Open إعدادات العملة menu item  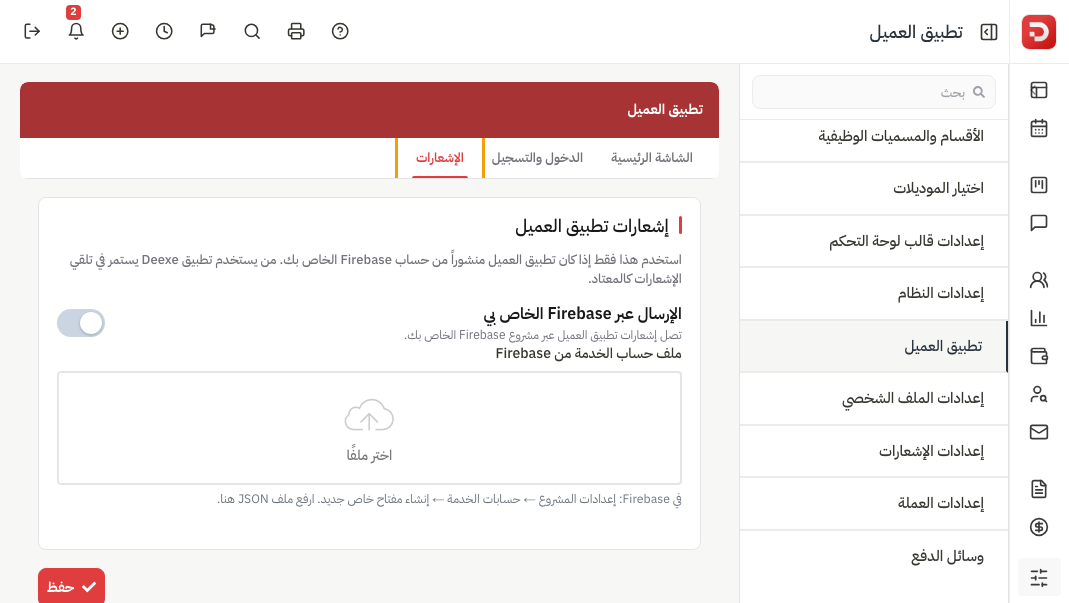tap(874, 503)
